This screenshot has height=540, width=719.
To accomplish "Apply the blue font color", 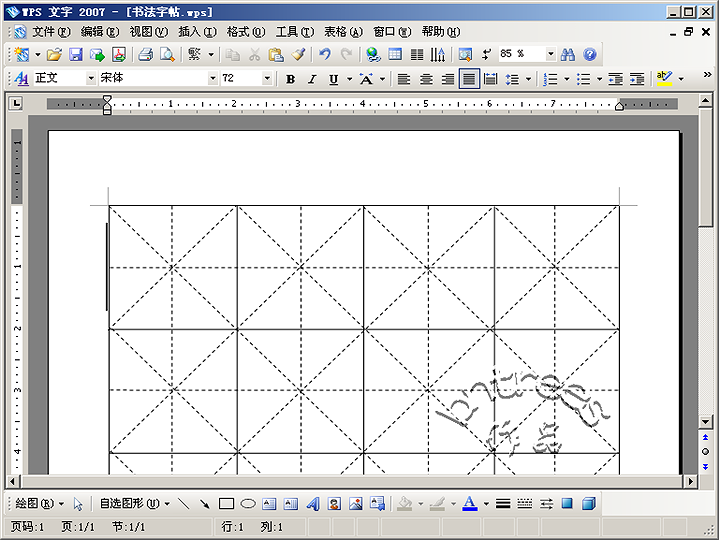I will click(x=470, y=504).
